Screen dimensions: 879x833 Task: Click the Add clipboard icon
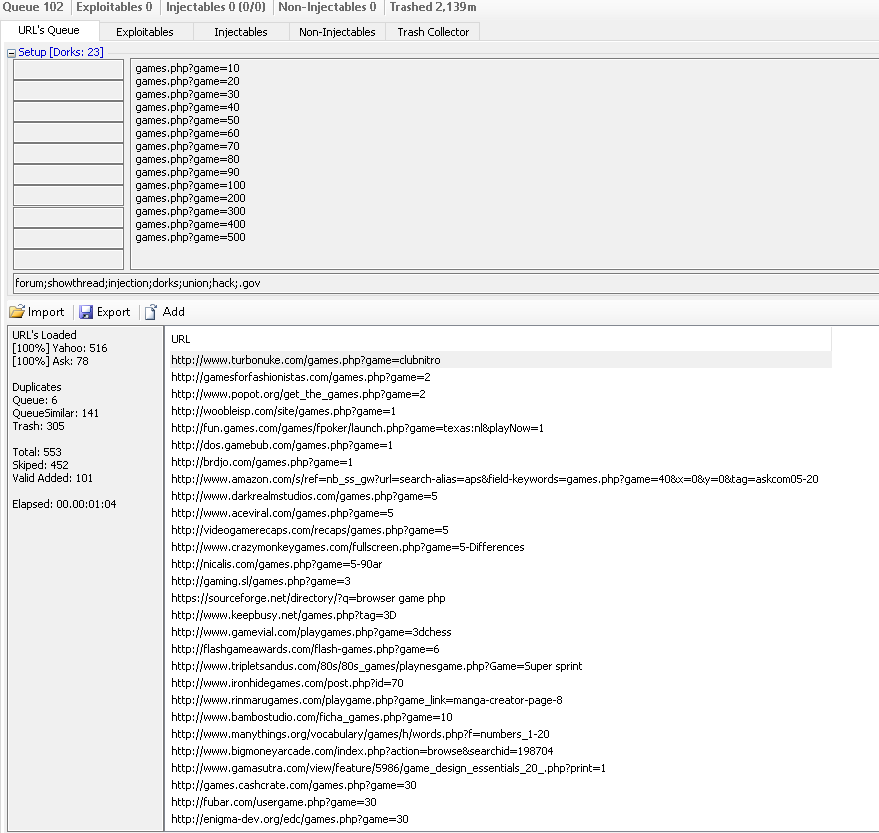click(151, 312)
